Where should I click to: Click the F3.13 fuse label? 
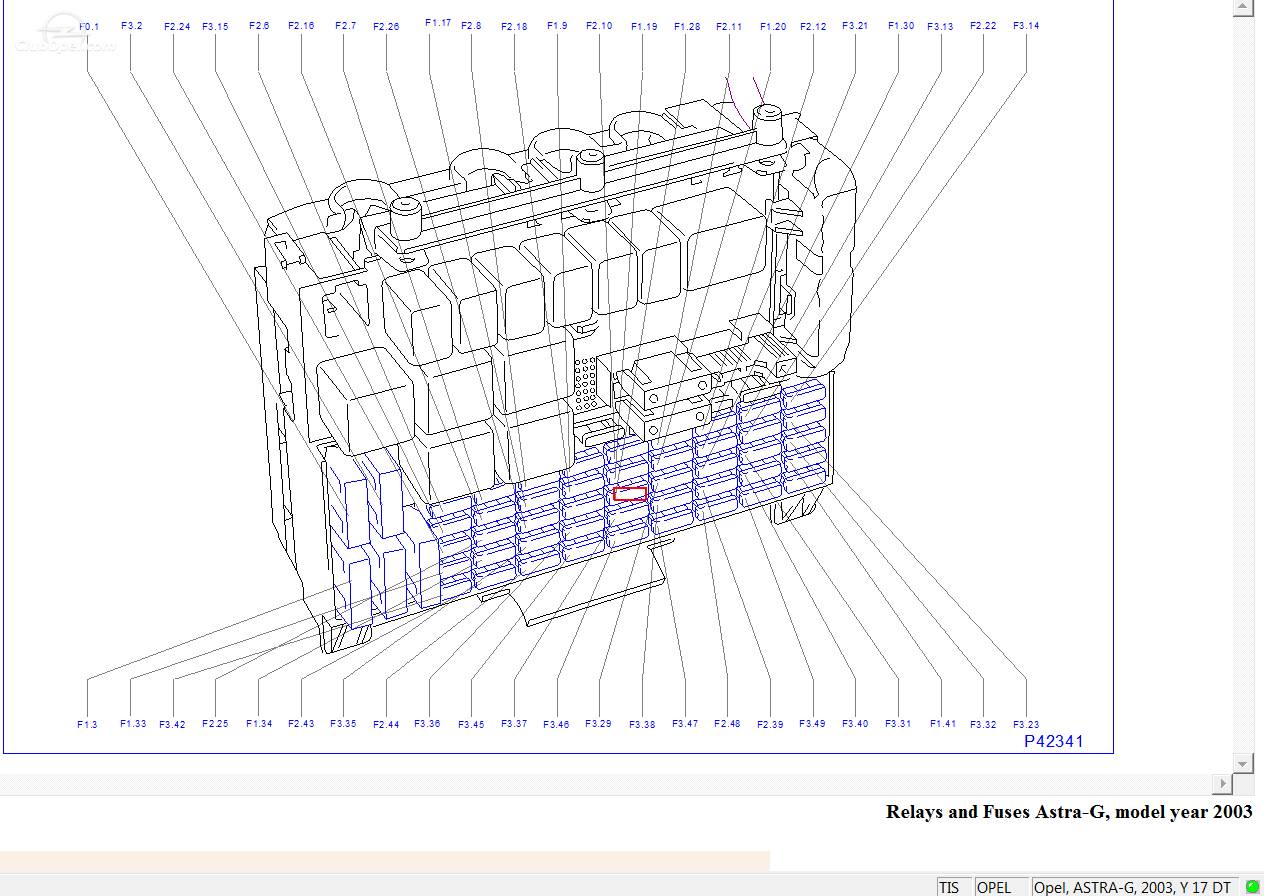pos(940,27)
